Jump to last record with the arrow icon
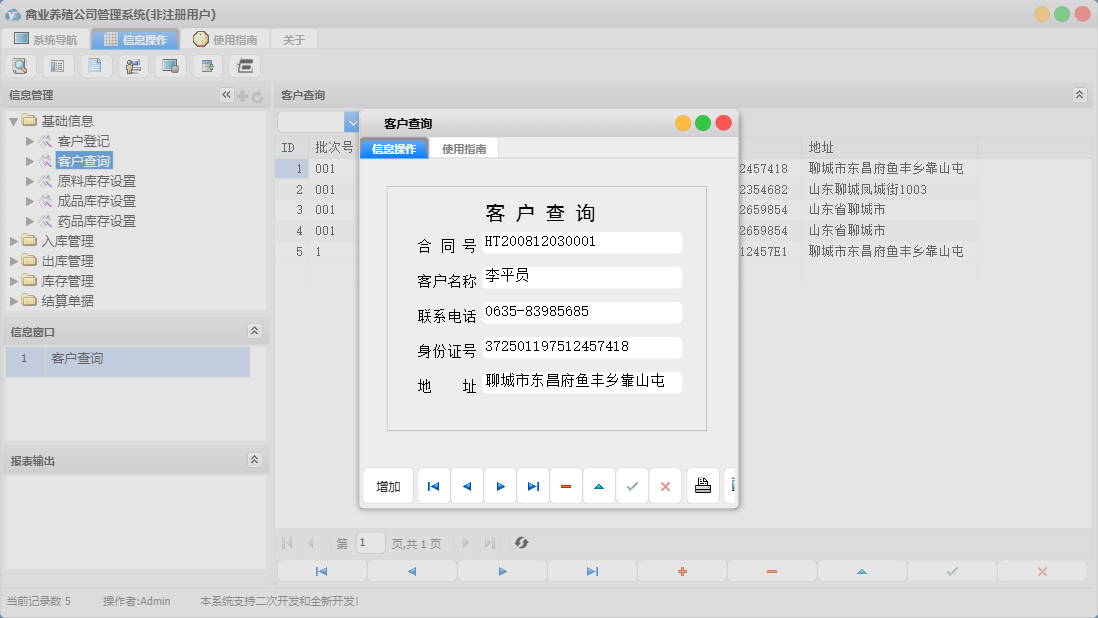This screenshot has width=1098, height=618. (x=533, y=486)
